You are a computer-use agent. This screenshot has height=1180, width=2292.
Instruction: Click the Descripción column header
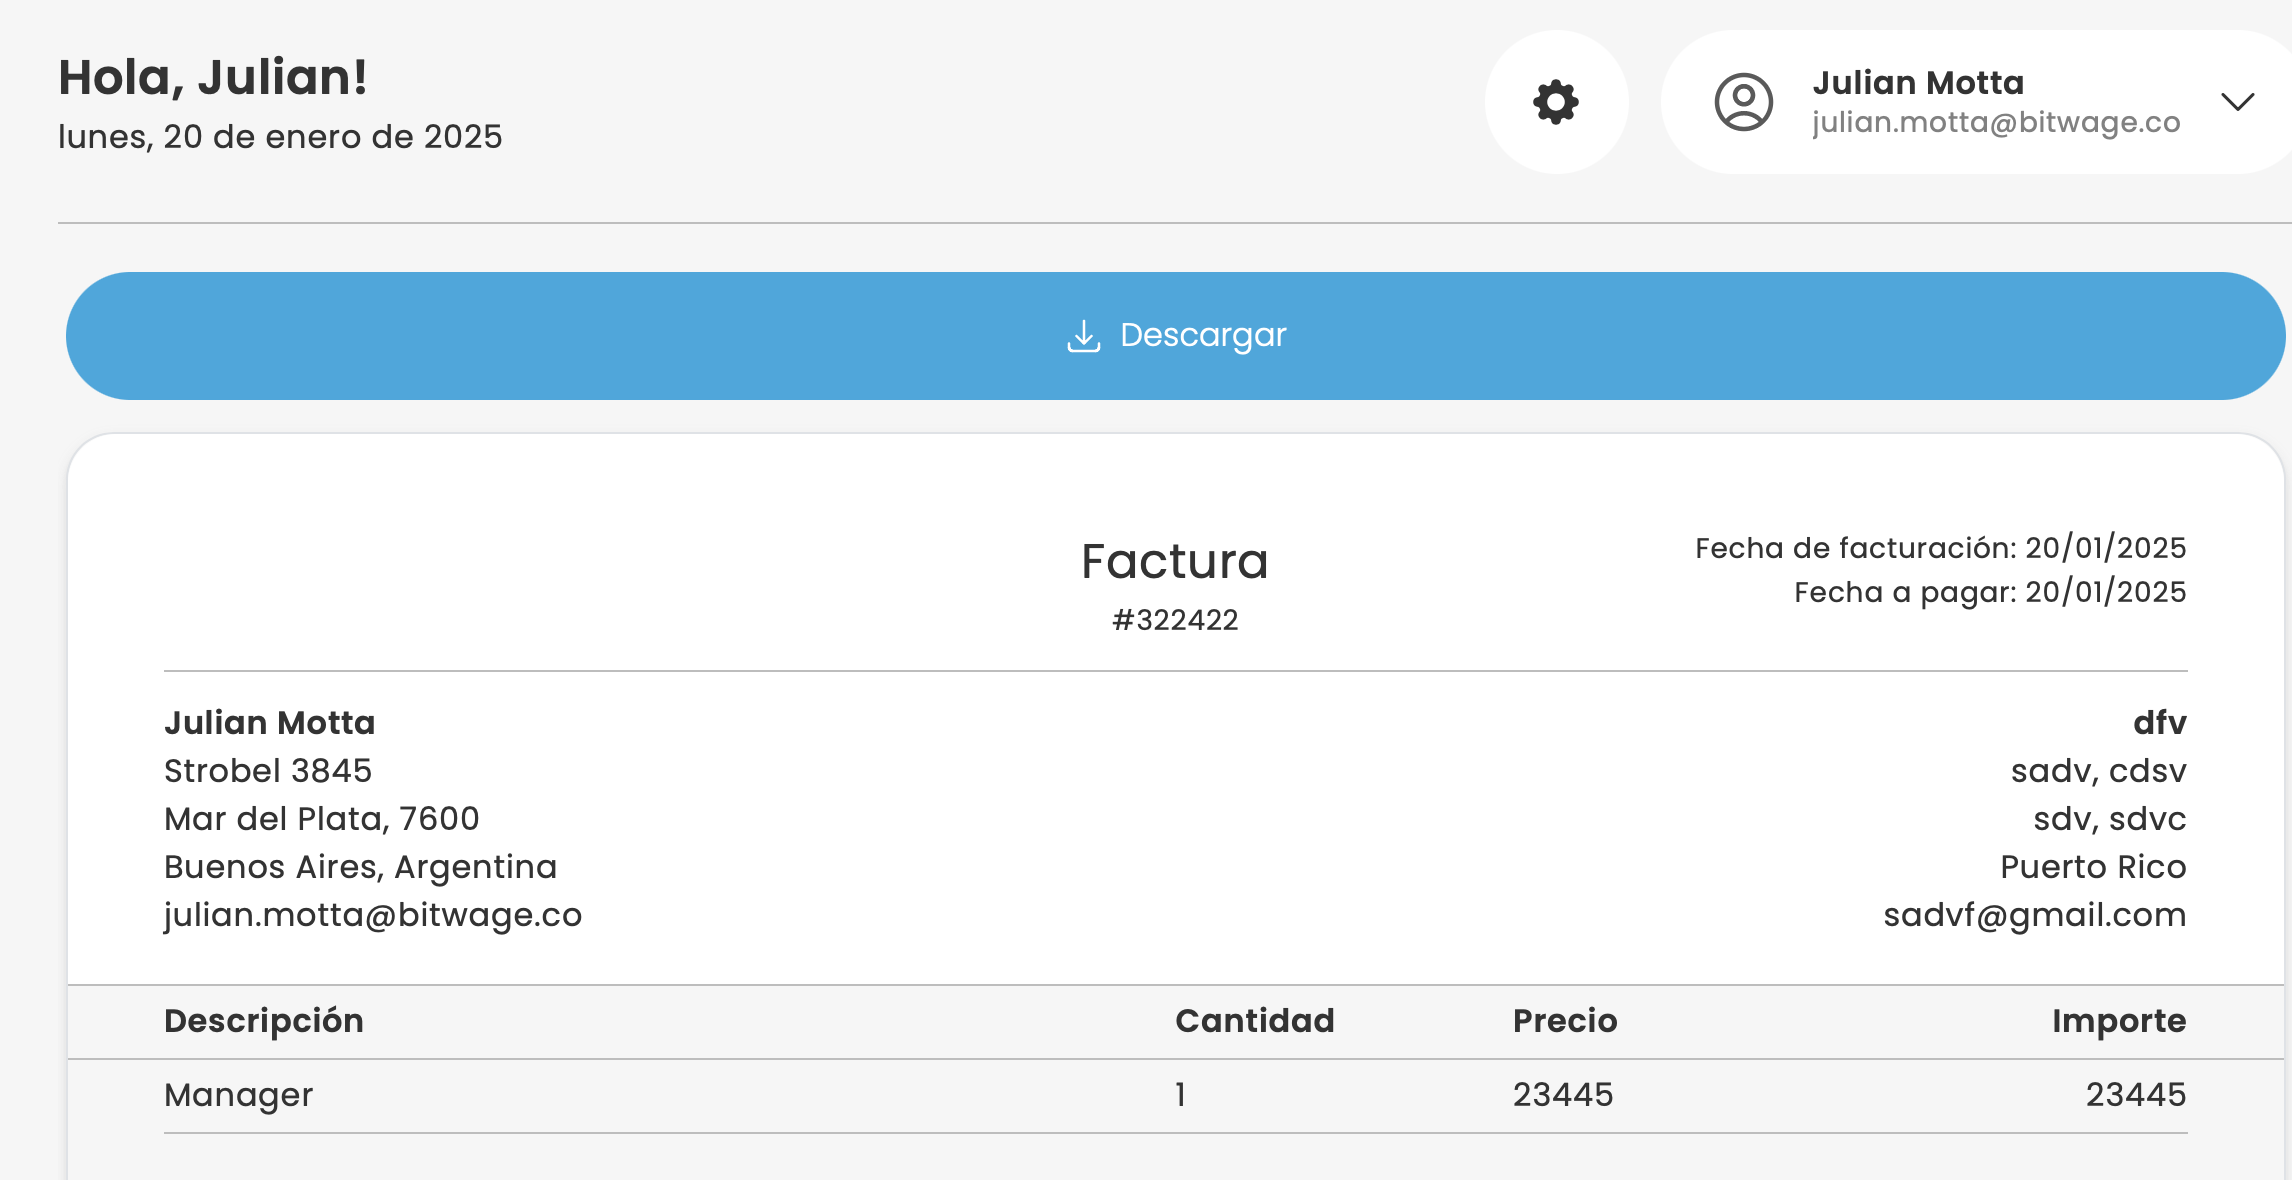tap(263, 1021)
